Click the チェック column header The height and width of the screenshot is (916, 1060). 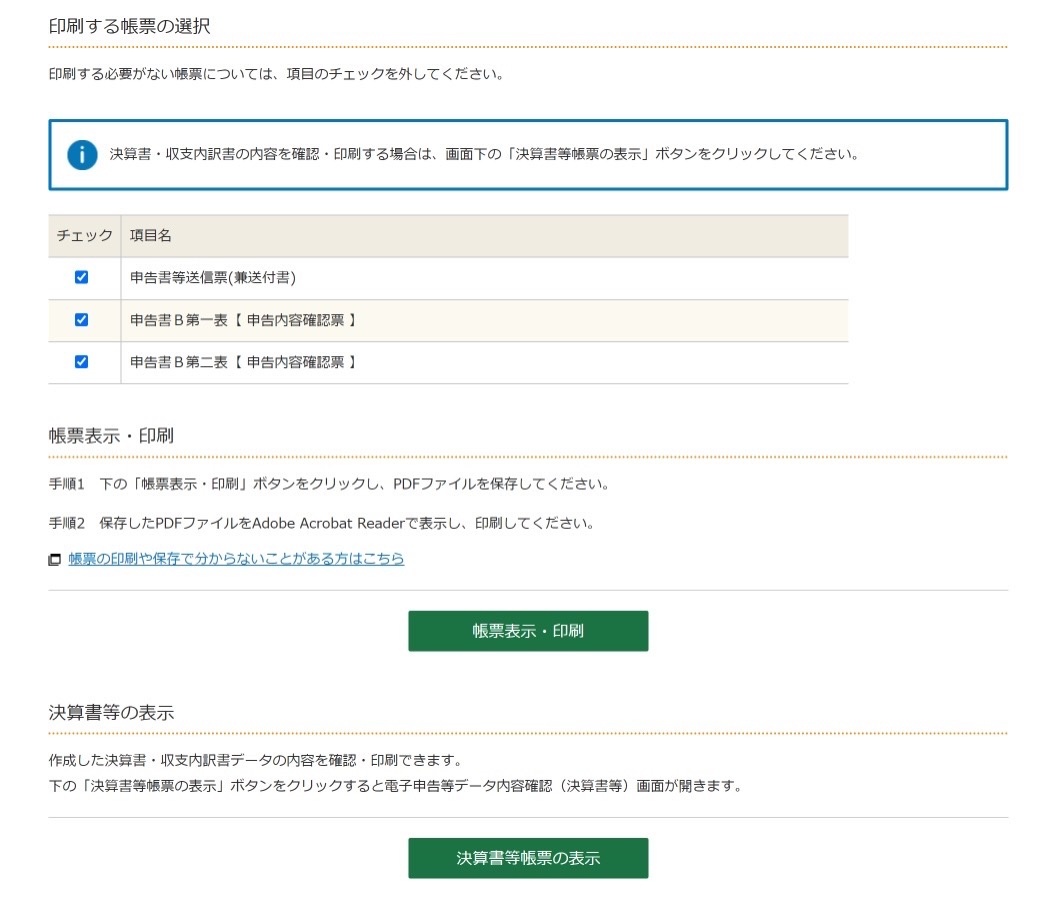tap(84, 236)
